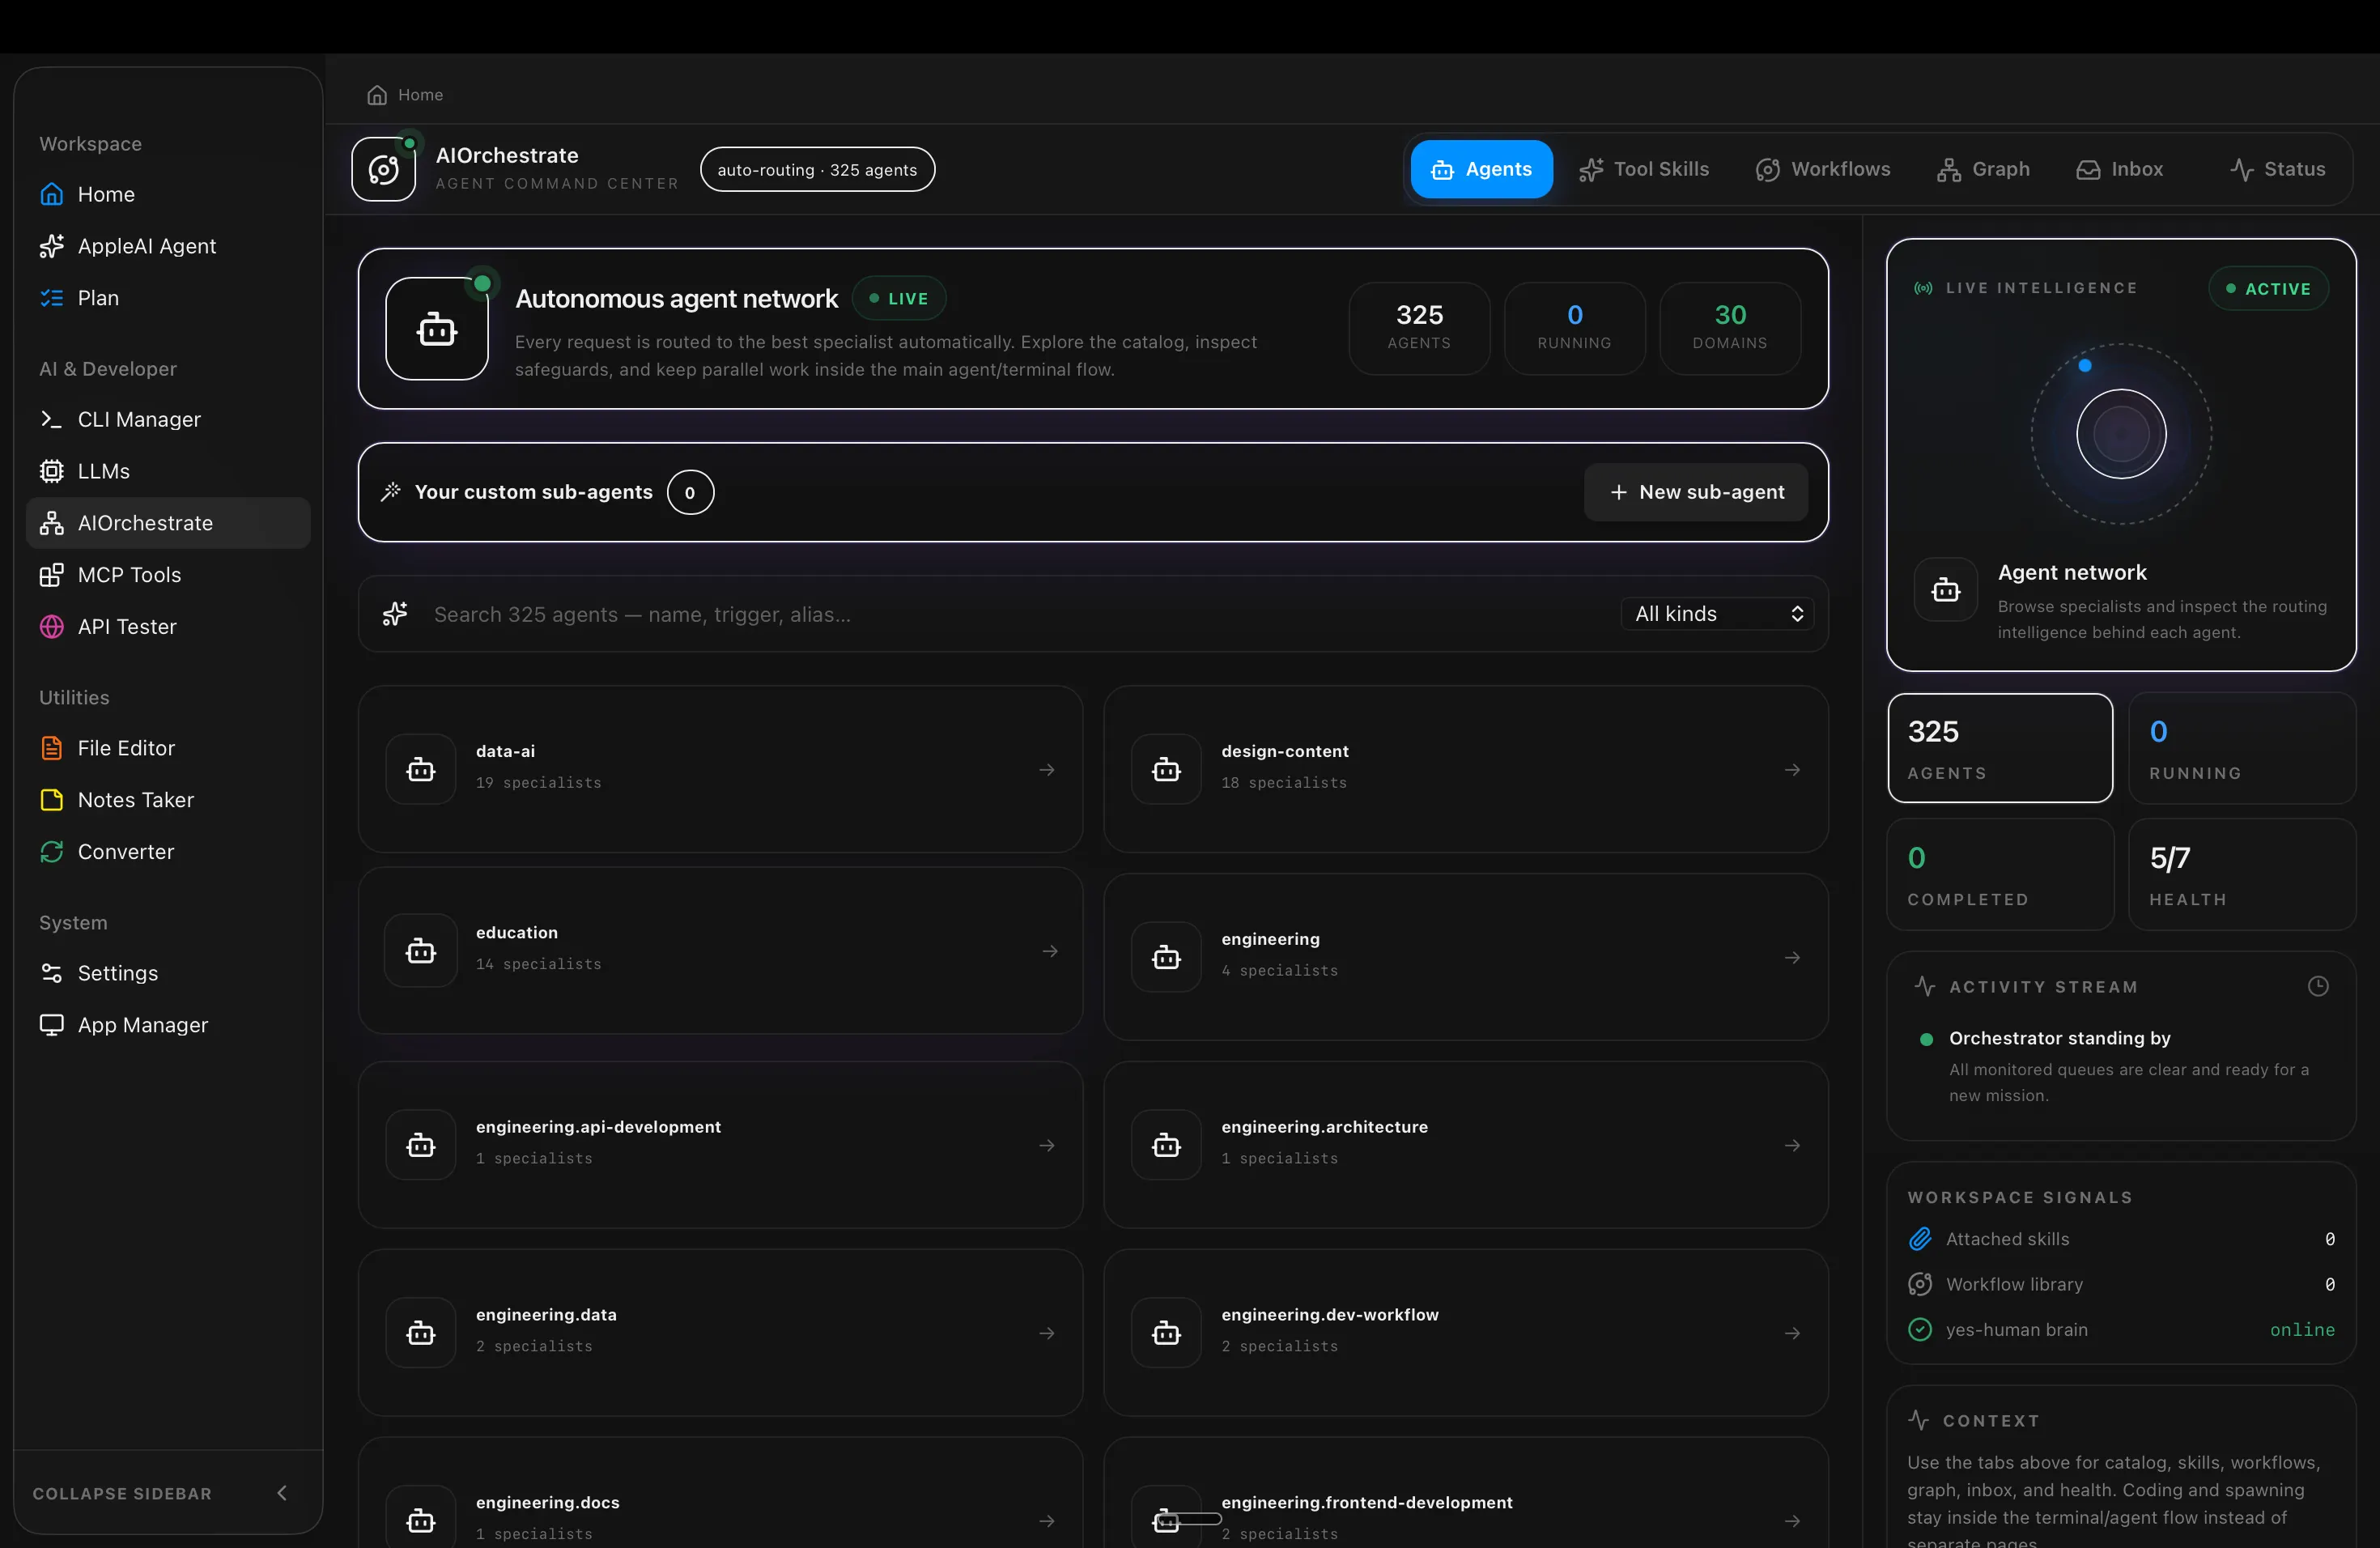2380x1548 pixels.
Task: Click the data-ai robot icon
Action: click(421, 769)
